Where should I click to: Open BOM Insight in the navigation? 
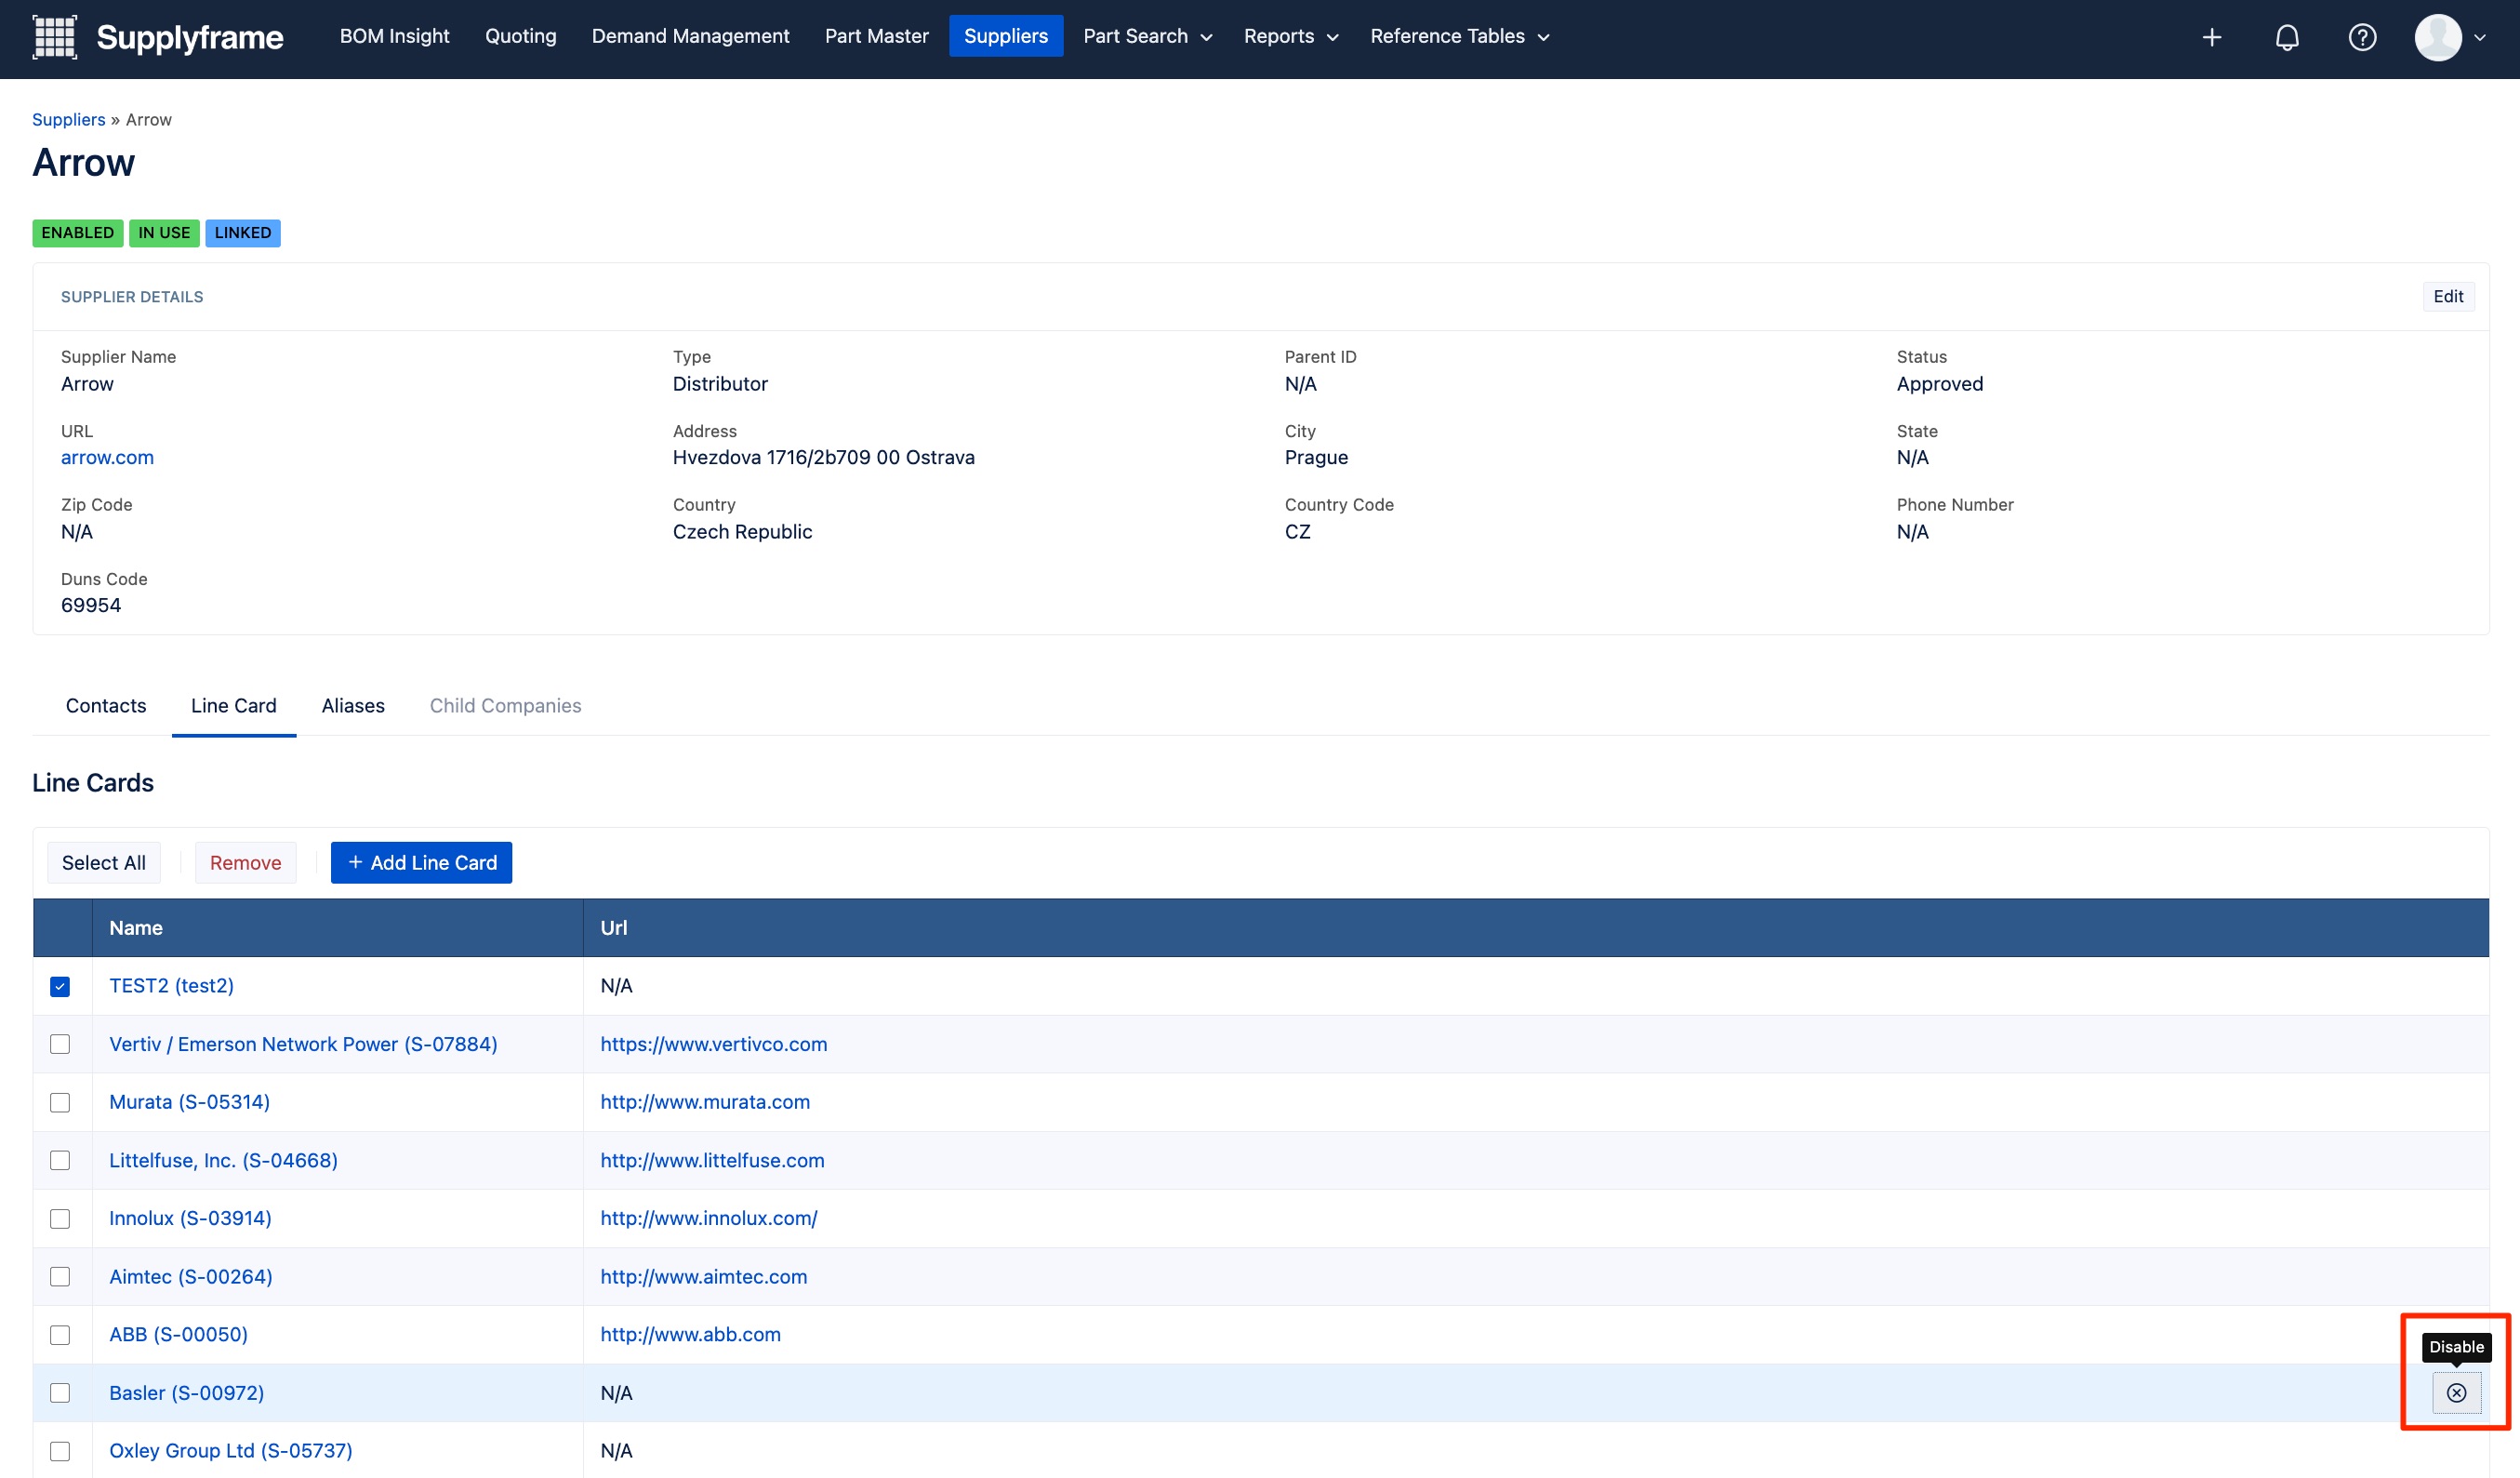click(394, 36)
